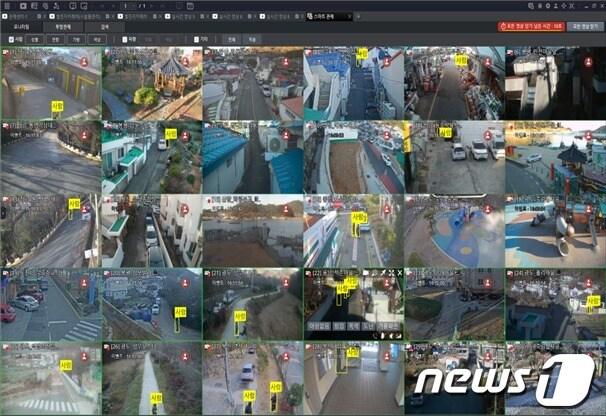Screen dimensions: 606x420
Task: Click the pencil icon on camera 22 overlay
Action: click(x=383, y=273)
